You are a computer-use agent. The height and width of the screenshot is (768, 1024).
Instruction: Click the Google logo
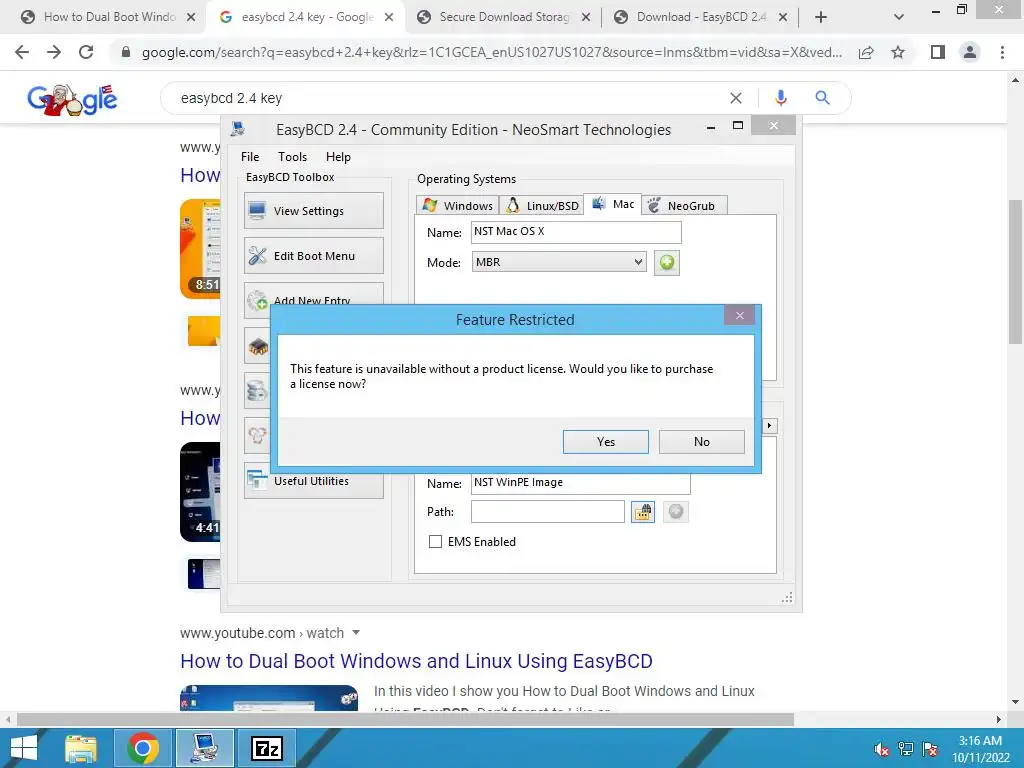[x=72, y=99]
